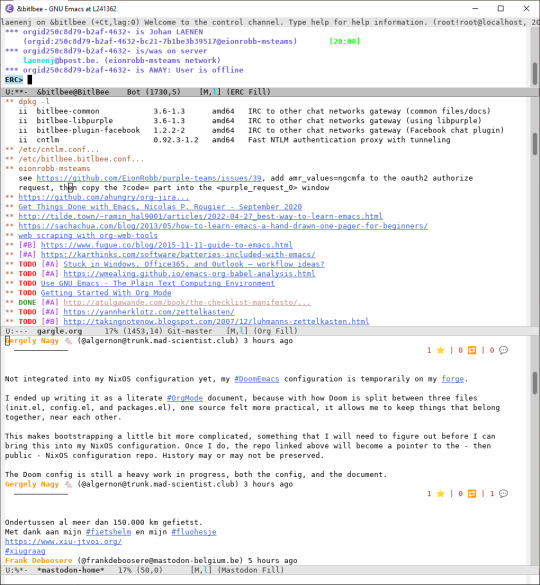Click the boost icon on the first toot
Viewport: 540px width, 585px height.
pos(472,350)
